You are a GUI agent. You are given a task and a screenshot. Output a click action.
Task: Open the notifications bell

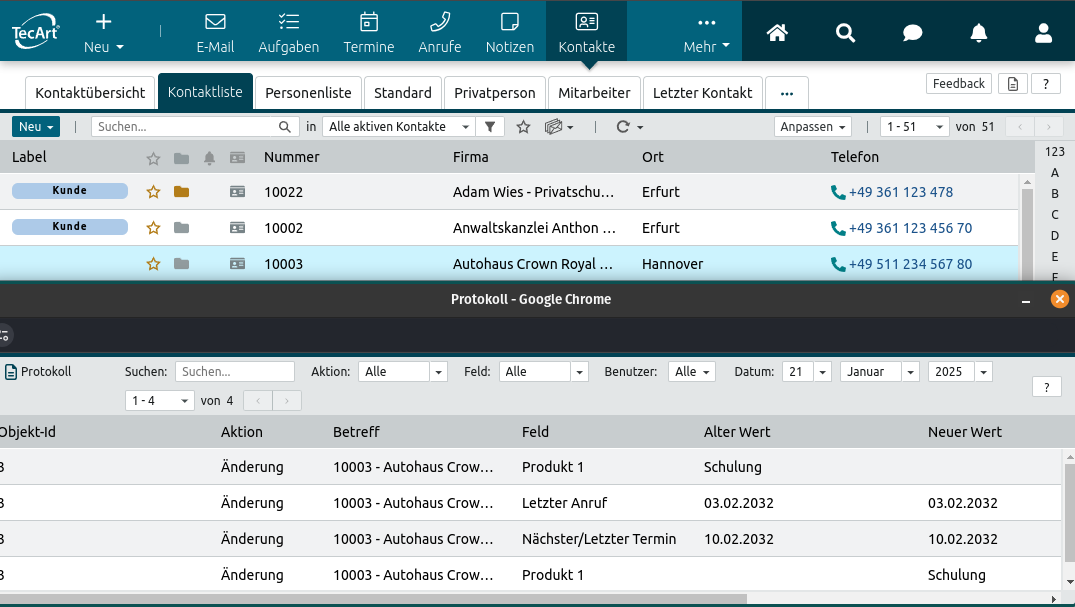tap(979, 33)
